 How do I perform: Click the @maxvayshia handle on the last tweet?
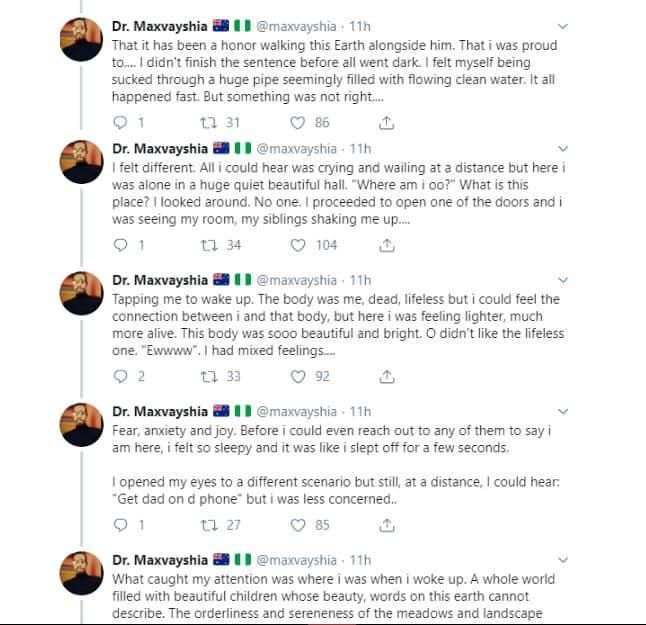[298, 560]
